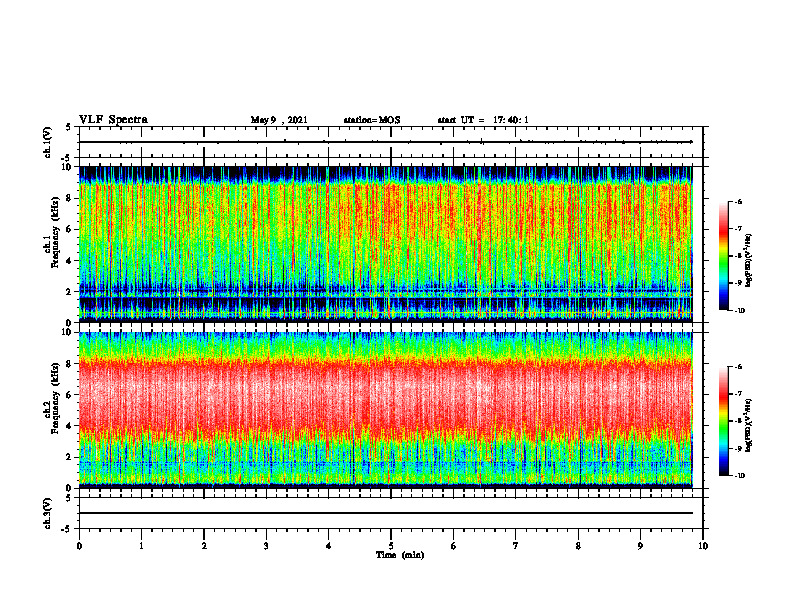Click the ch.2 spectrogram color bar
The image size is (792, 612).
(x=724, y=421)
